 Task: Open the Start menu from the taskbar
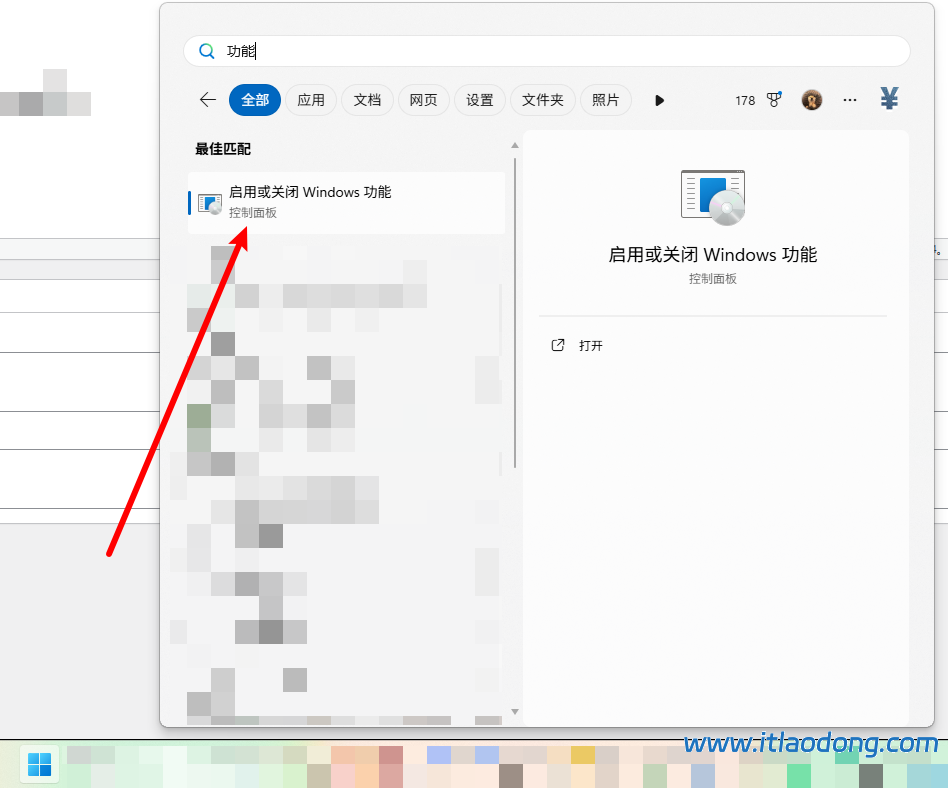pyautogui.click(x=38, y=764)
